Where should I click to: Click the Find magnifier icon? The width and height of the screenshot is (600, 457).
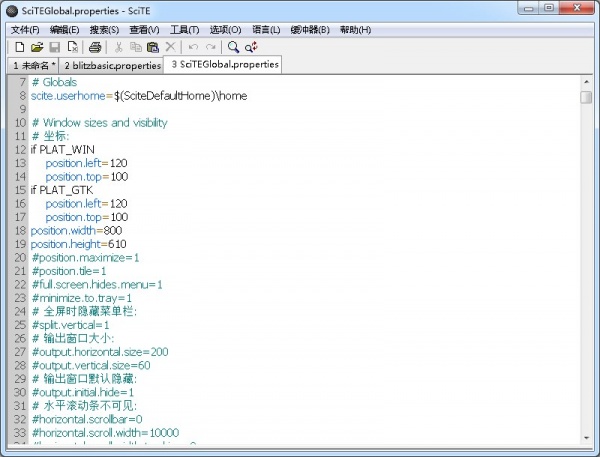[x=233, y=47]
